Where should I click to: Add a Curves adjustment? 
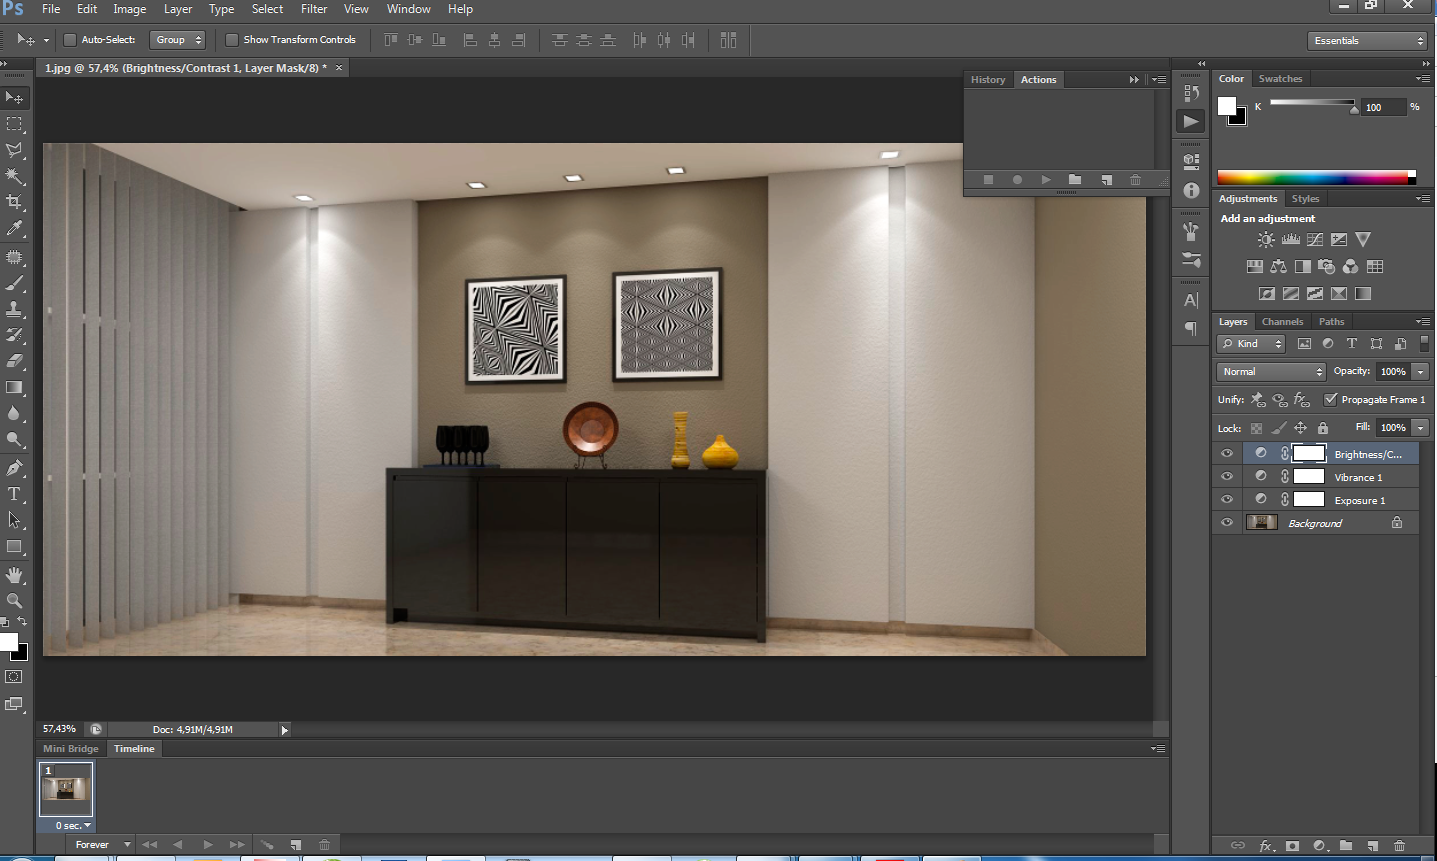pos(1315,240)
